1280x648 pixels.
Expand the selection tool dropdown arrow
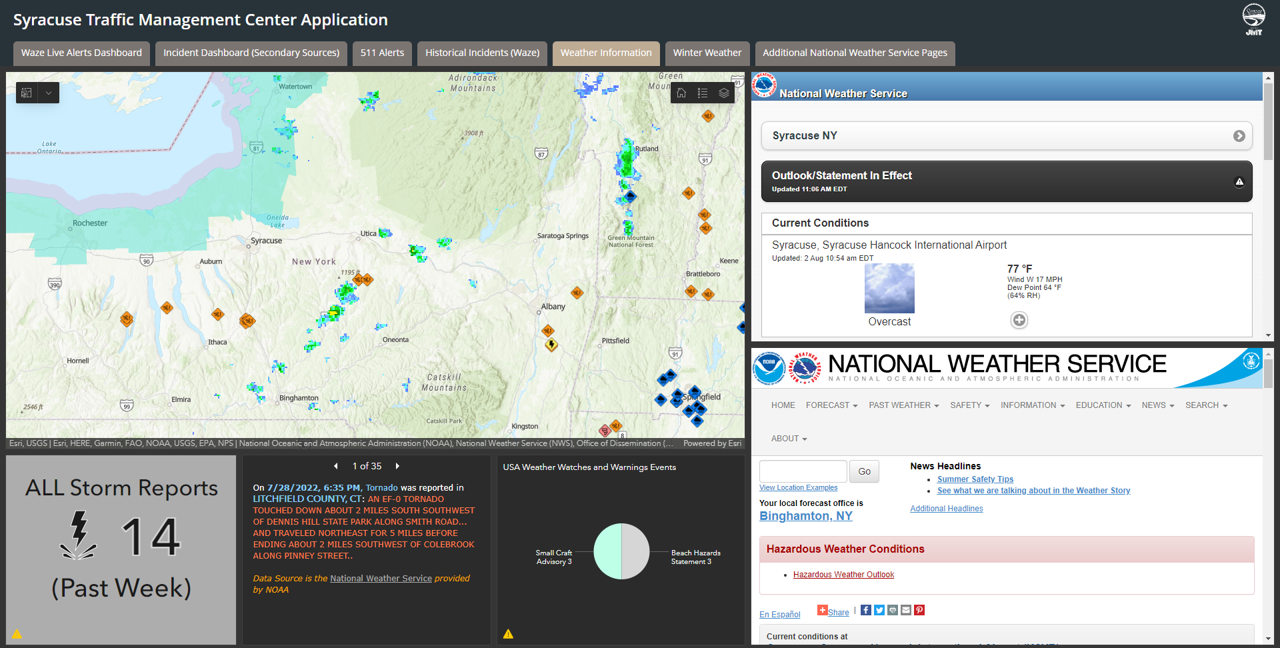48,93
